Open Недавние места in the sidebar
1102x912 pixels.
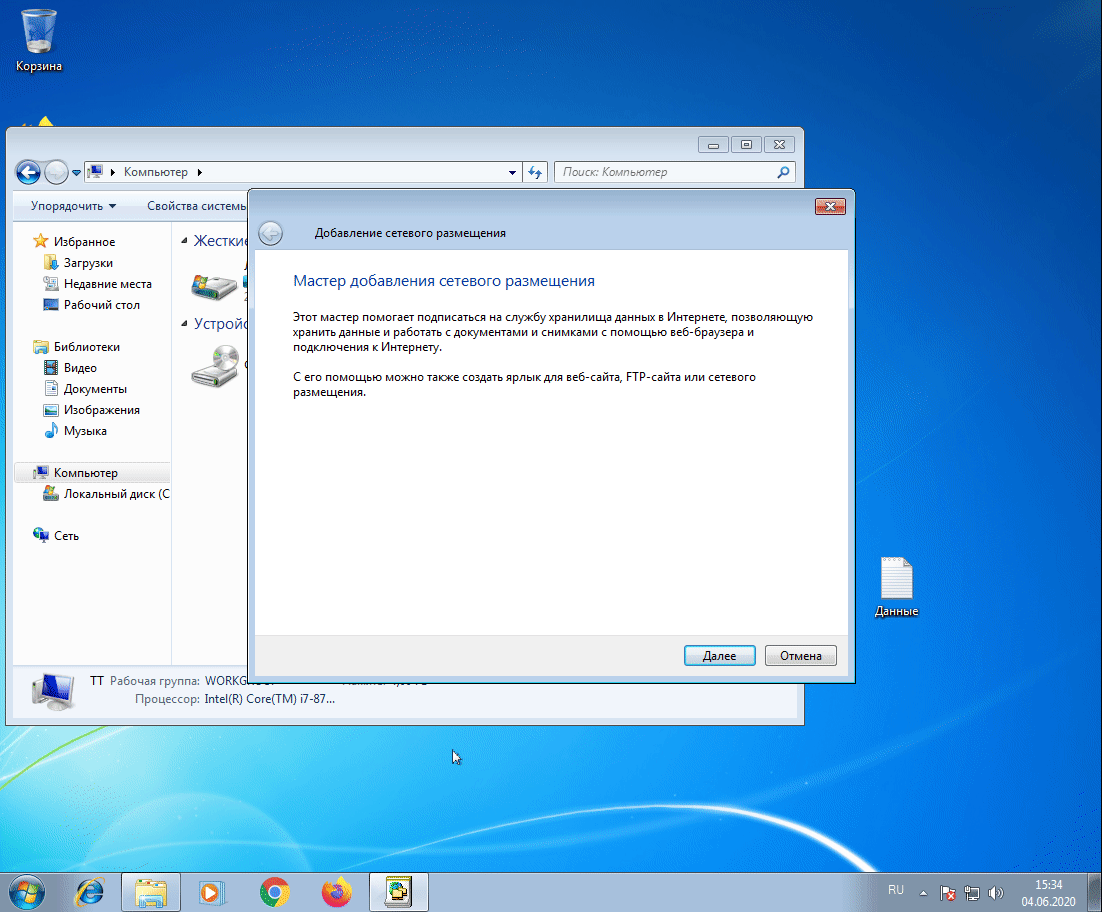(x=108, y=284)
